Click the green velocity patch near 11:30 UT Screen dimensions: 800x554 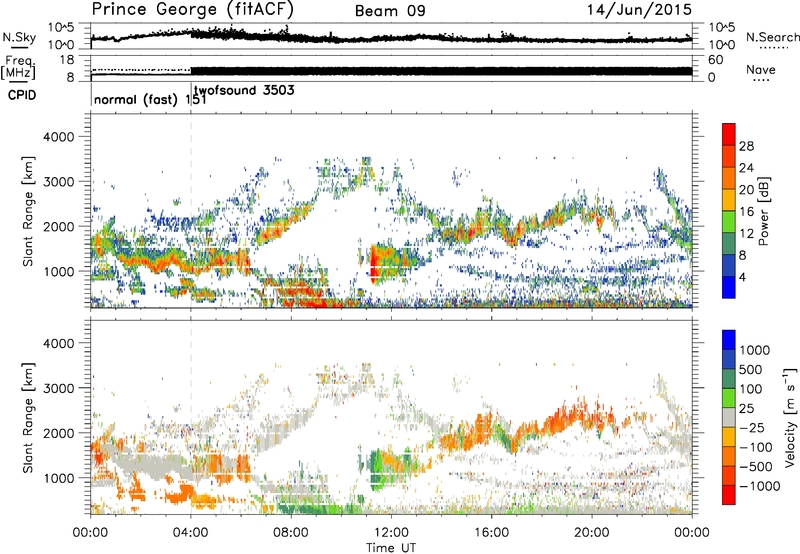pos(376,470)
